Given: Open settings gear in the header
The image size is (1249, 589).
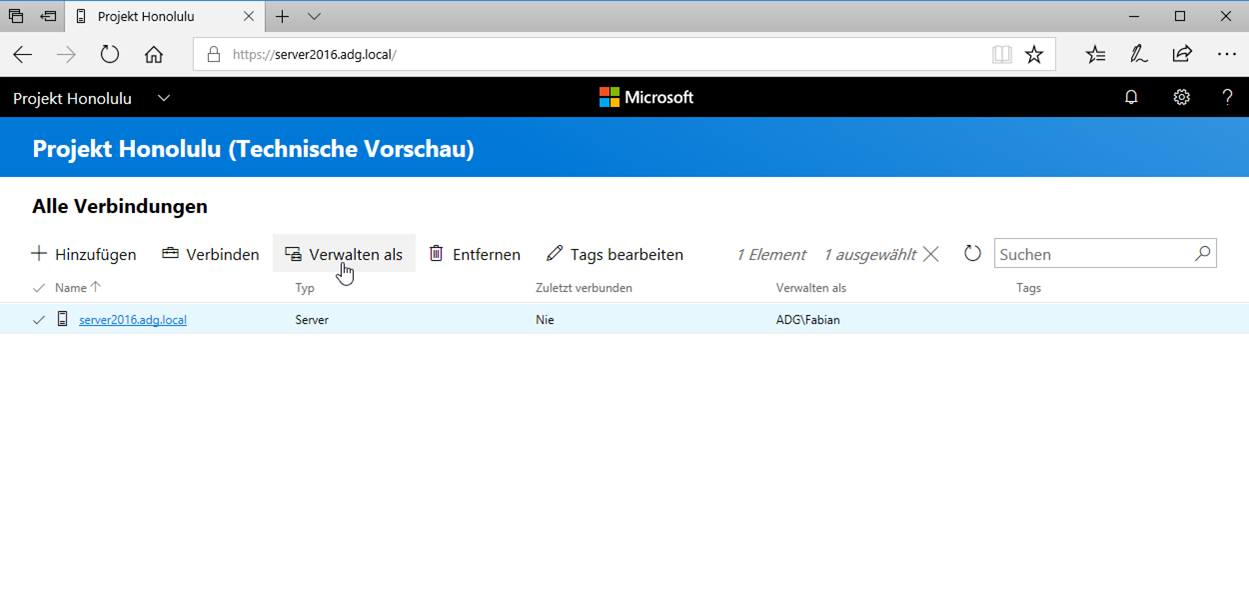Looking at the screenshot, I should click(x=1181, y=97).
